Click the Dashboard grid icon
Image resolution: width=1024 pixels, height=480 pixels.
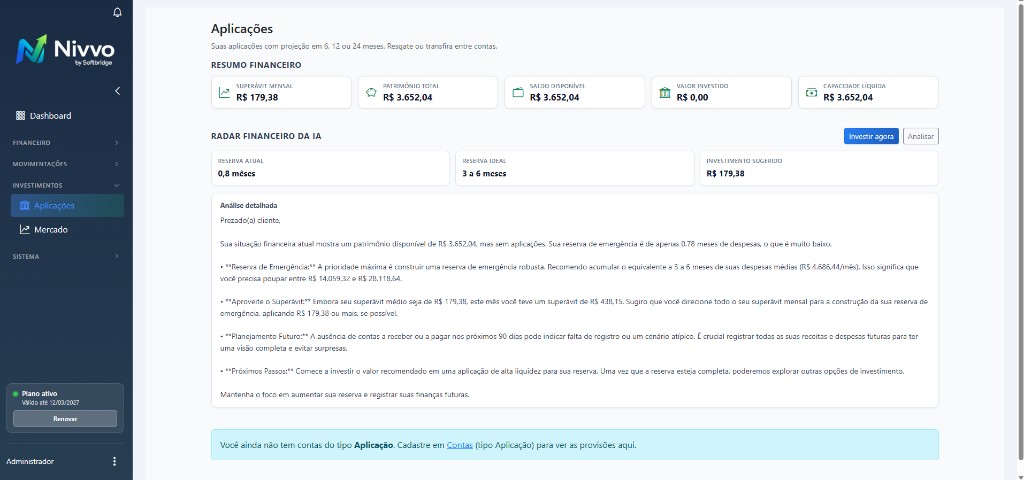(x=20, y=116)
